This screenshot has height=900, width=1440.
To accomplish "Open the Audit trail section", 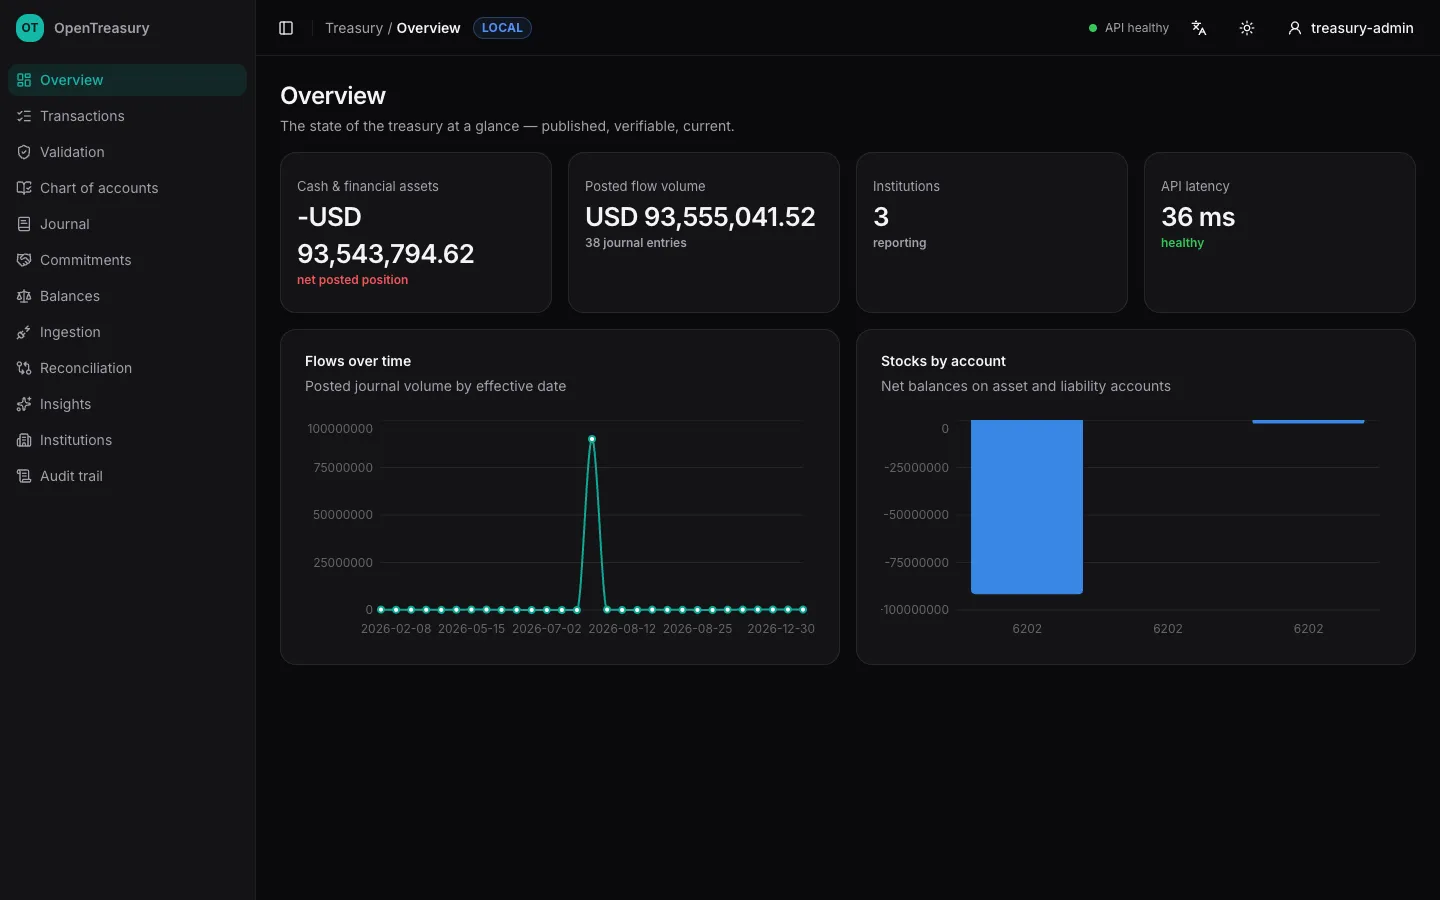I will [x=127, y=476].
